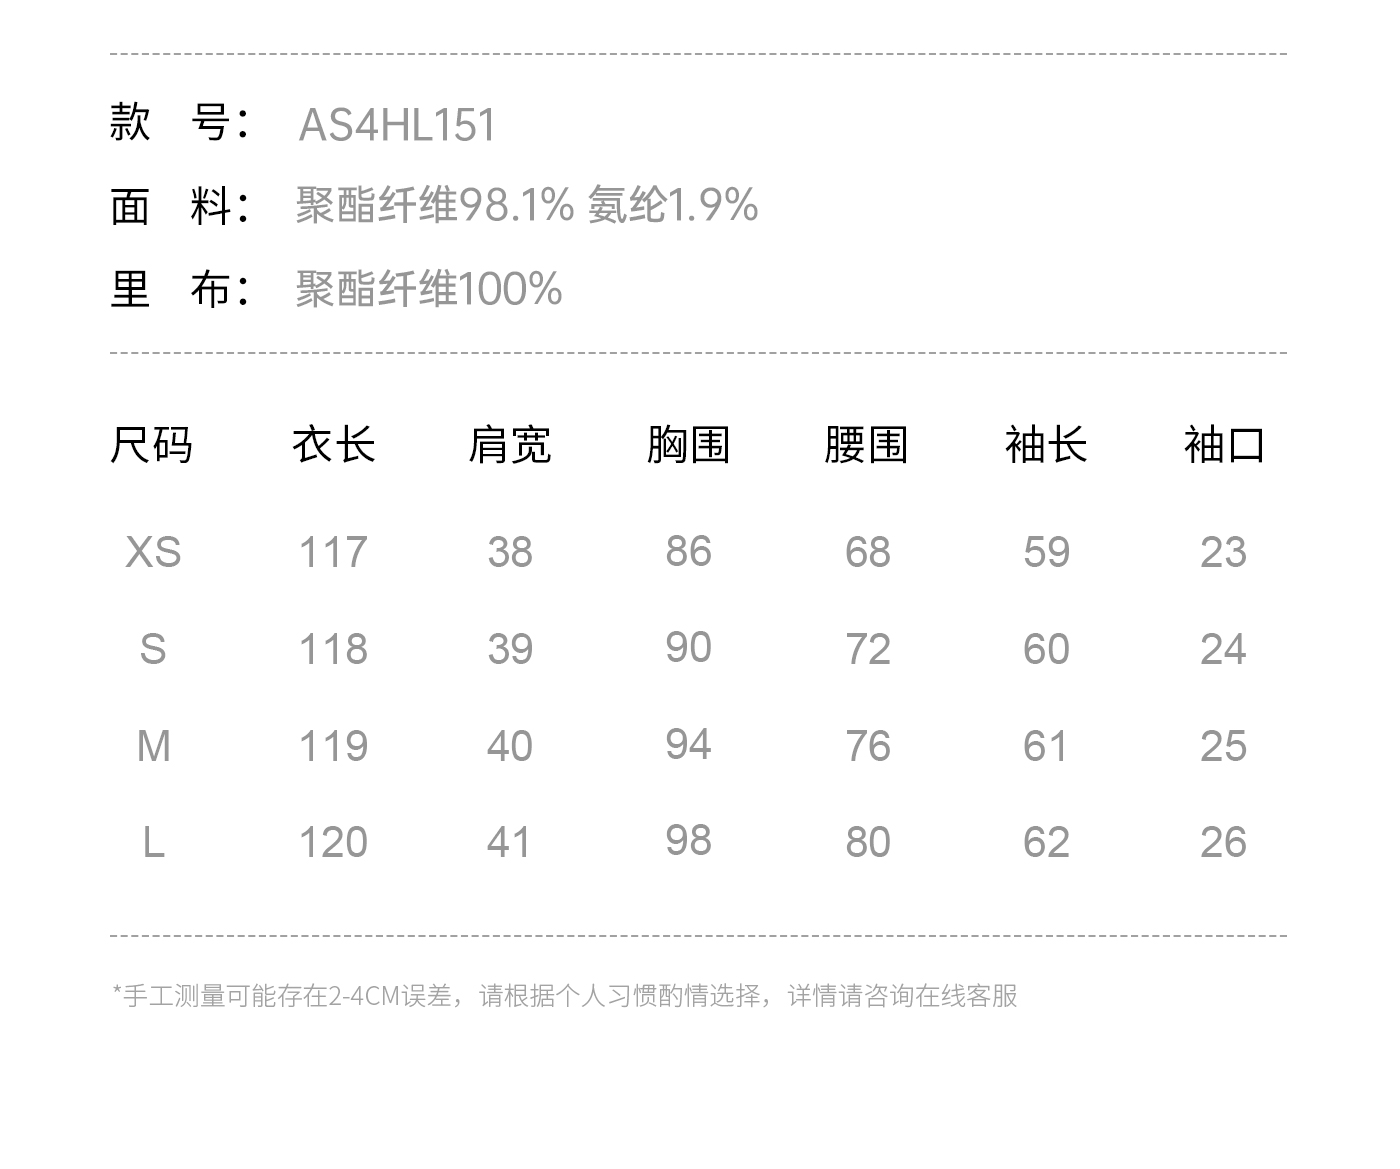Select the 聚酯纤维100% lining text
This screenshot has height=1169, width=1400.
429,289
